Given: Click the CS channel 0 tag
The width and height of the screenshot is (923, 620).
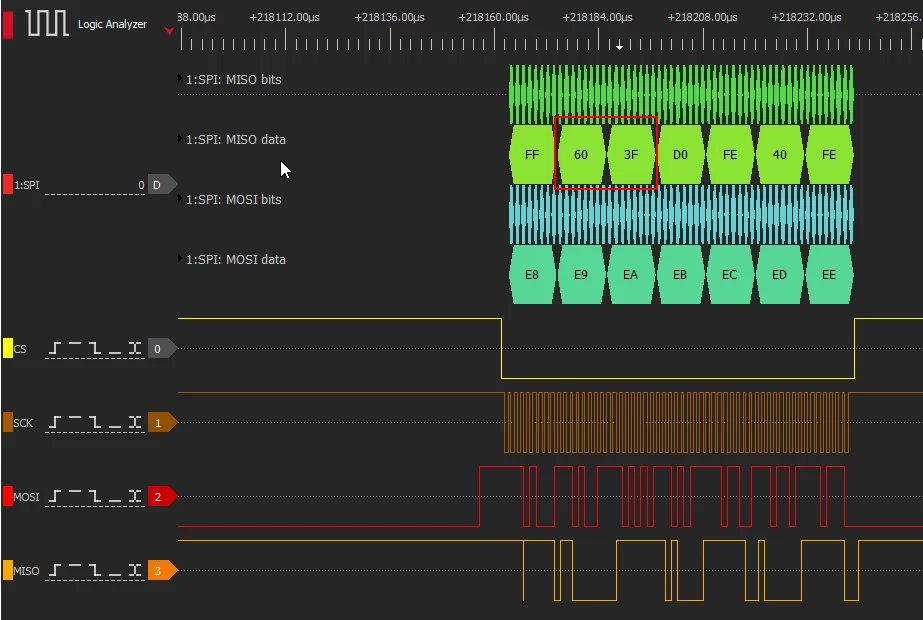Looking at the screenshot, I should pyautogui.click(x=160, y=349).
